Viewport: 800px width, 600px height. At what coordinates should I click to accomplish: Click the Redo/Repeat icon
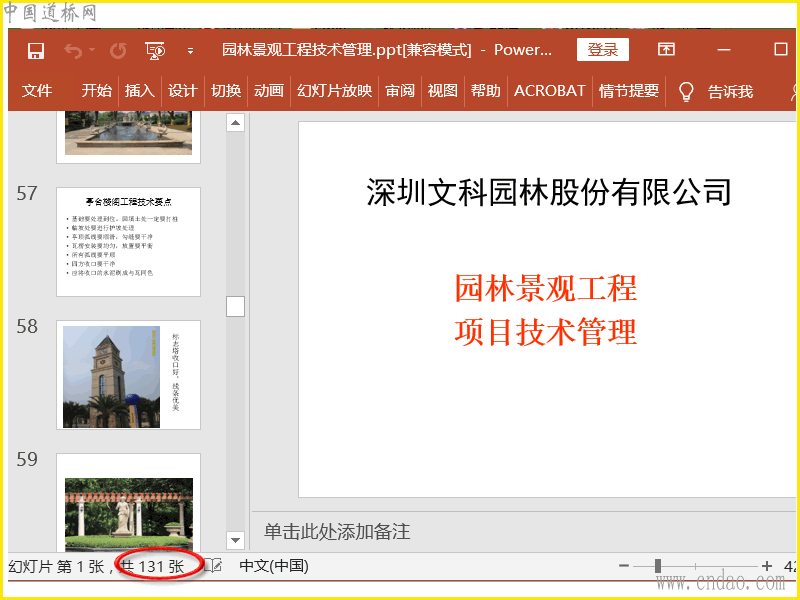118,51
